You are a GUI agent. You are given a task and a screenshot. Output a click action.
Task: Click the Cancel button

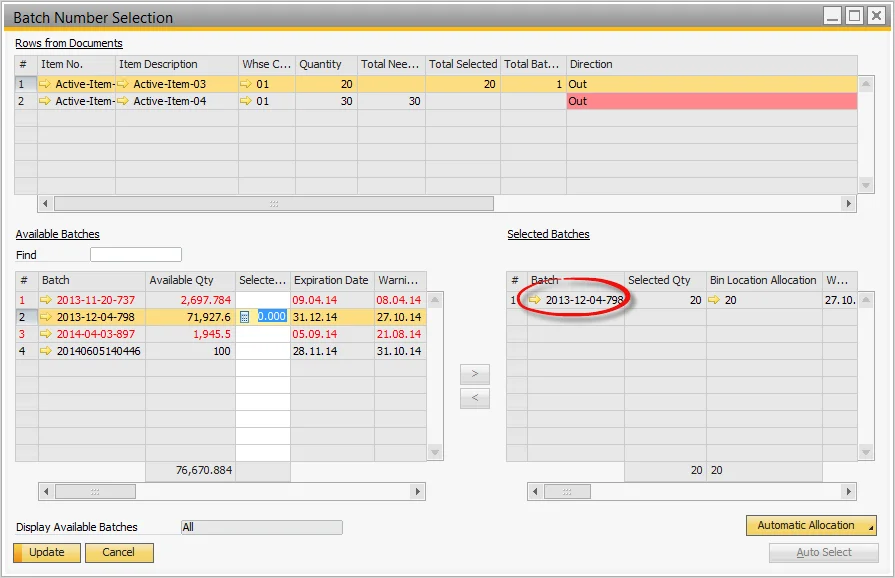pos(119,552)
